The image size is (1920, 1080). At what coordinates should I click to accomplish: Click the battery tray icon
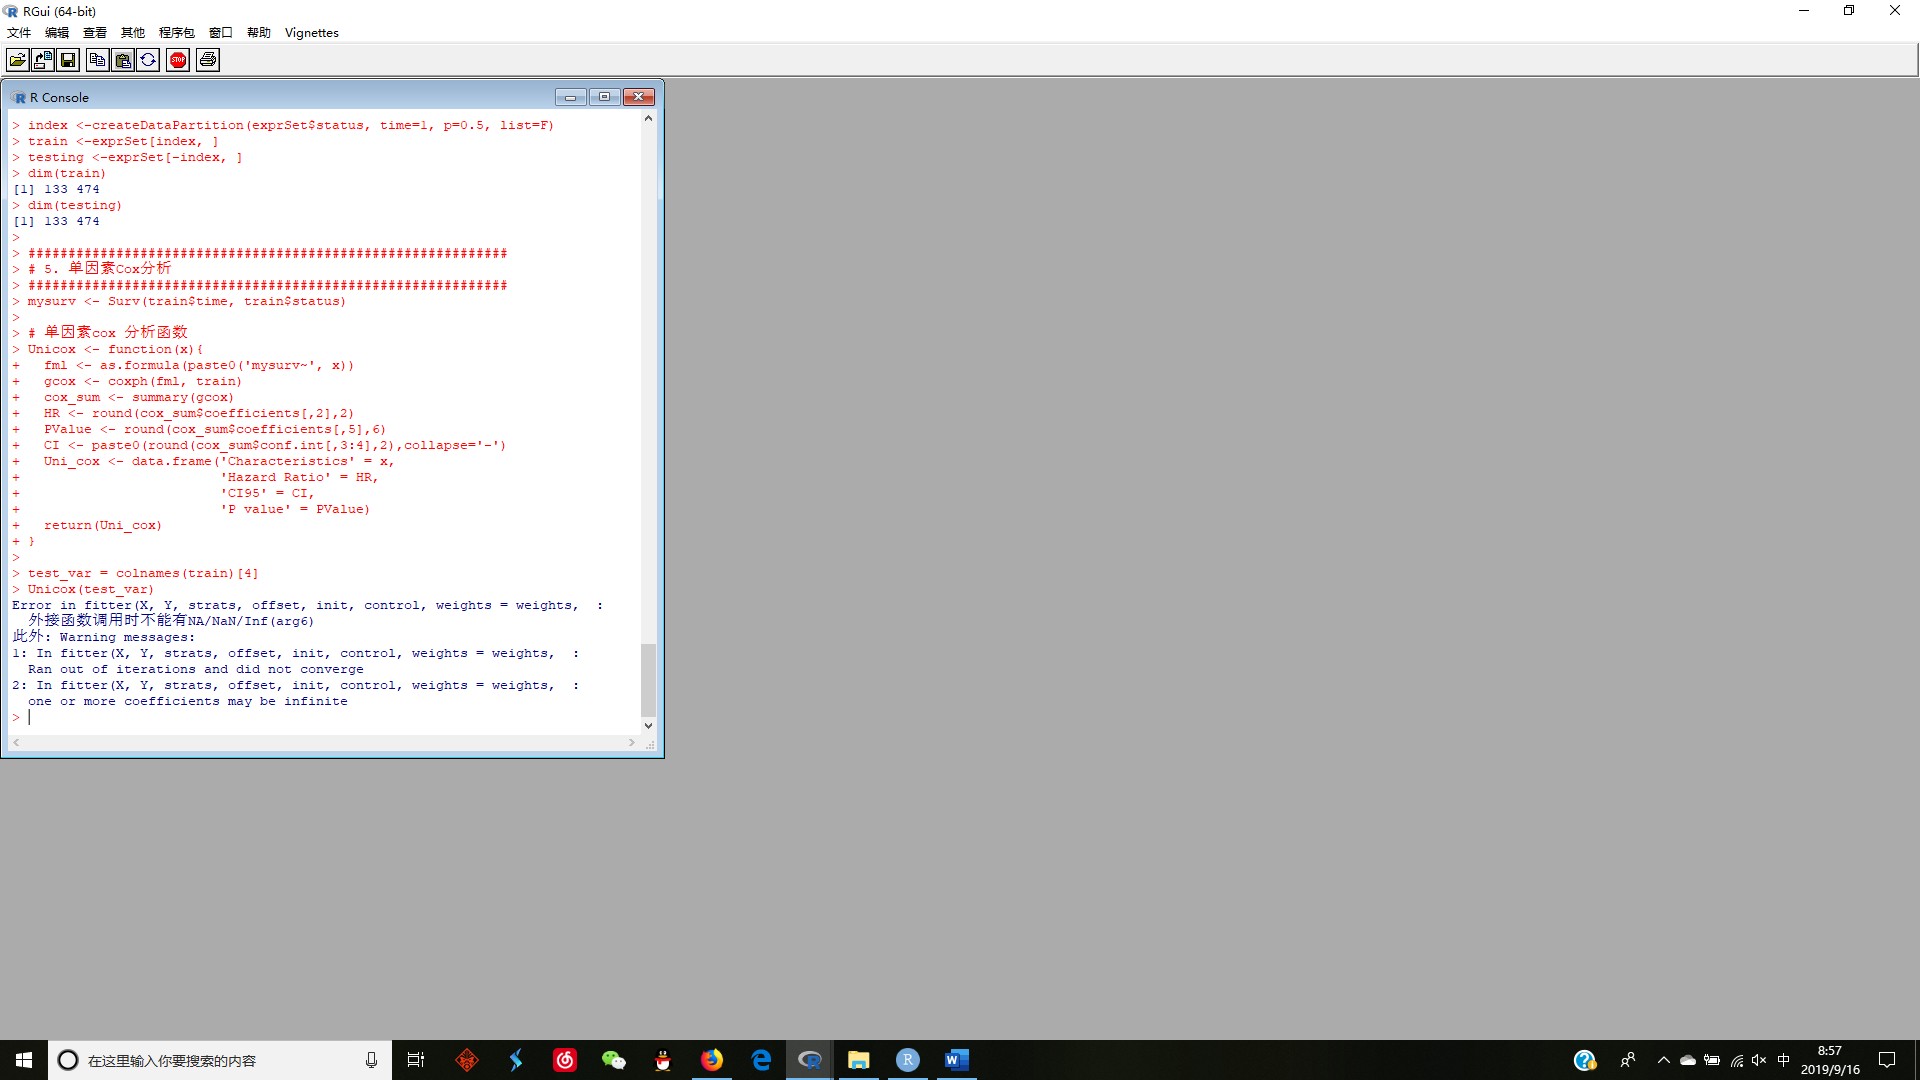(x=1712, y=1060)
